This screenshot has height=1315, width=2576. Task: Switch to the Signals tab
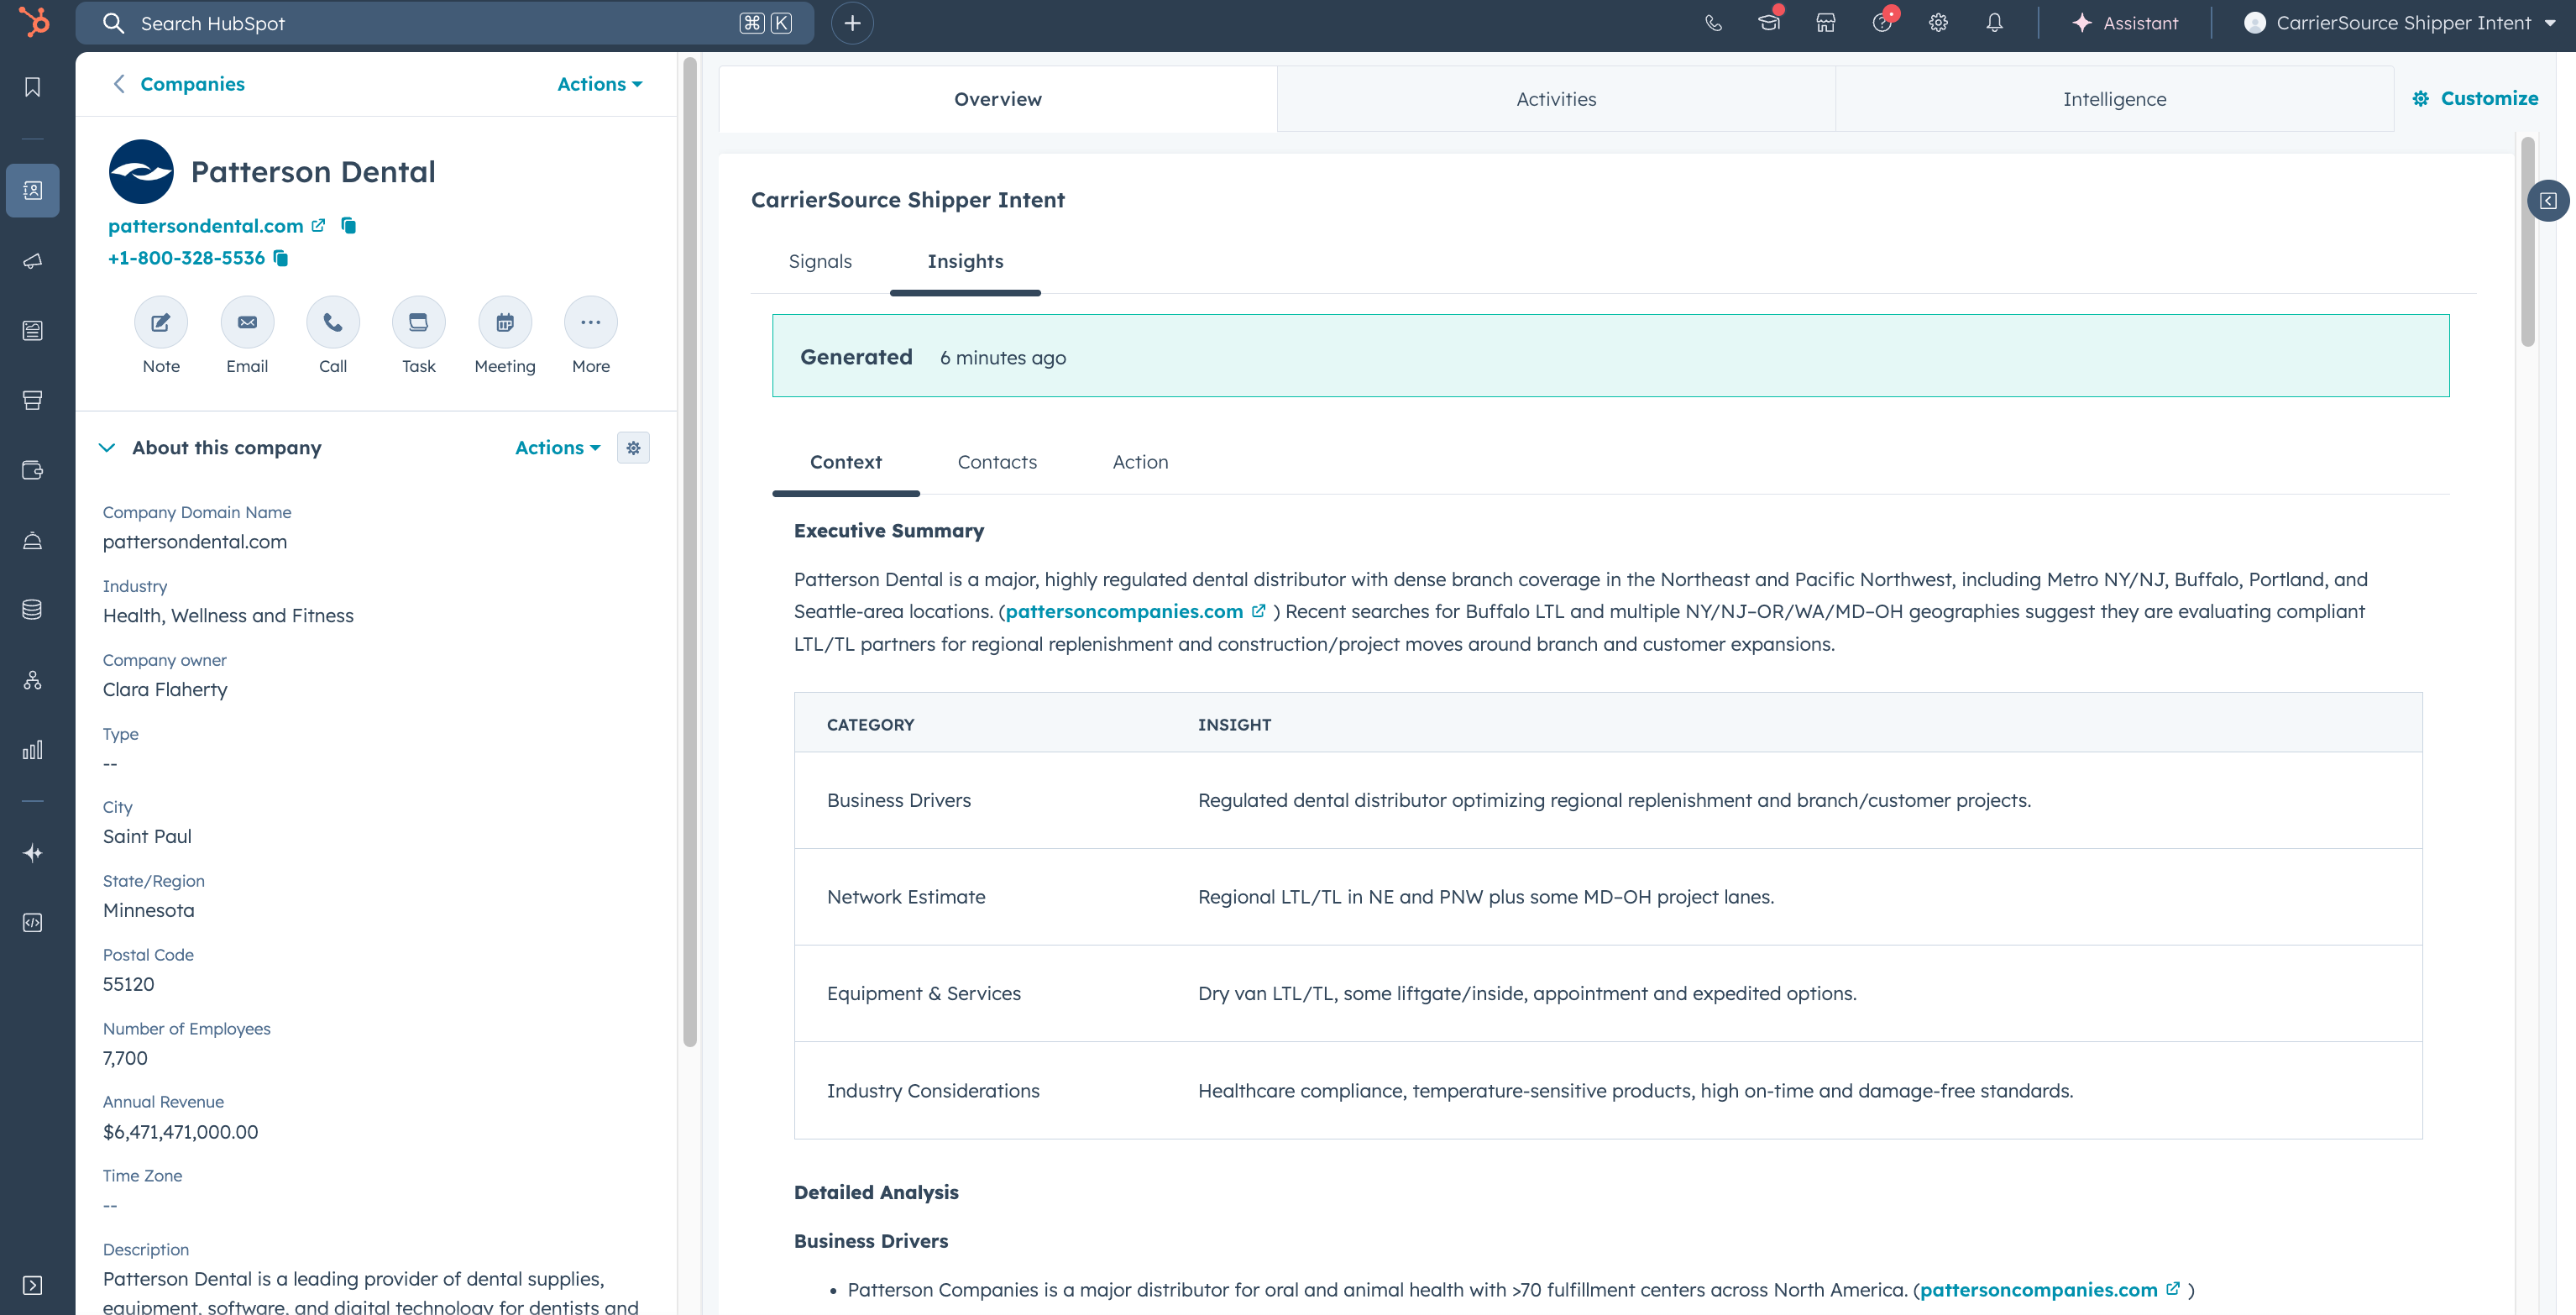pyautogui.click(x=820, y=261)
